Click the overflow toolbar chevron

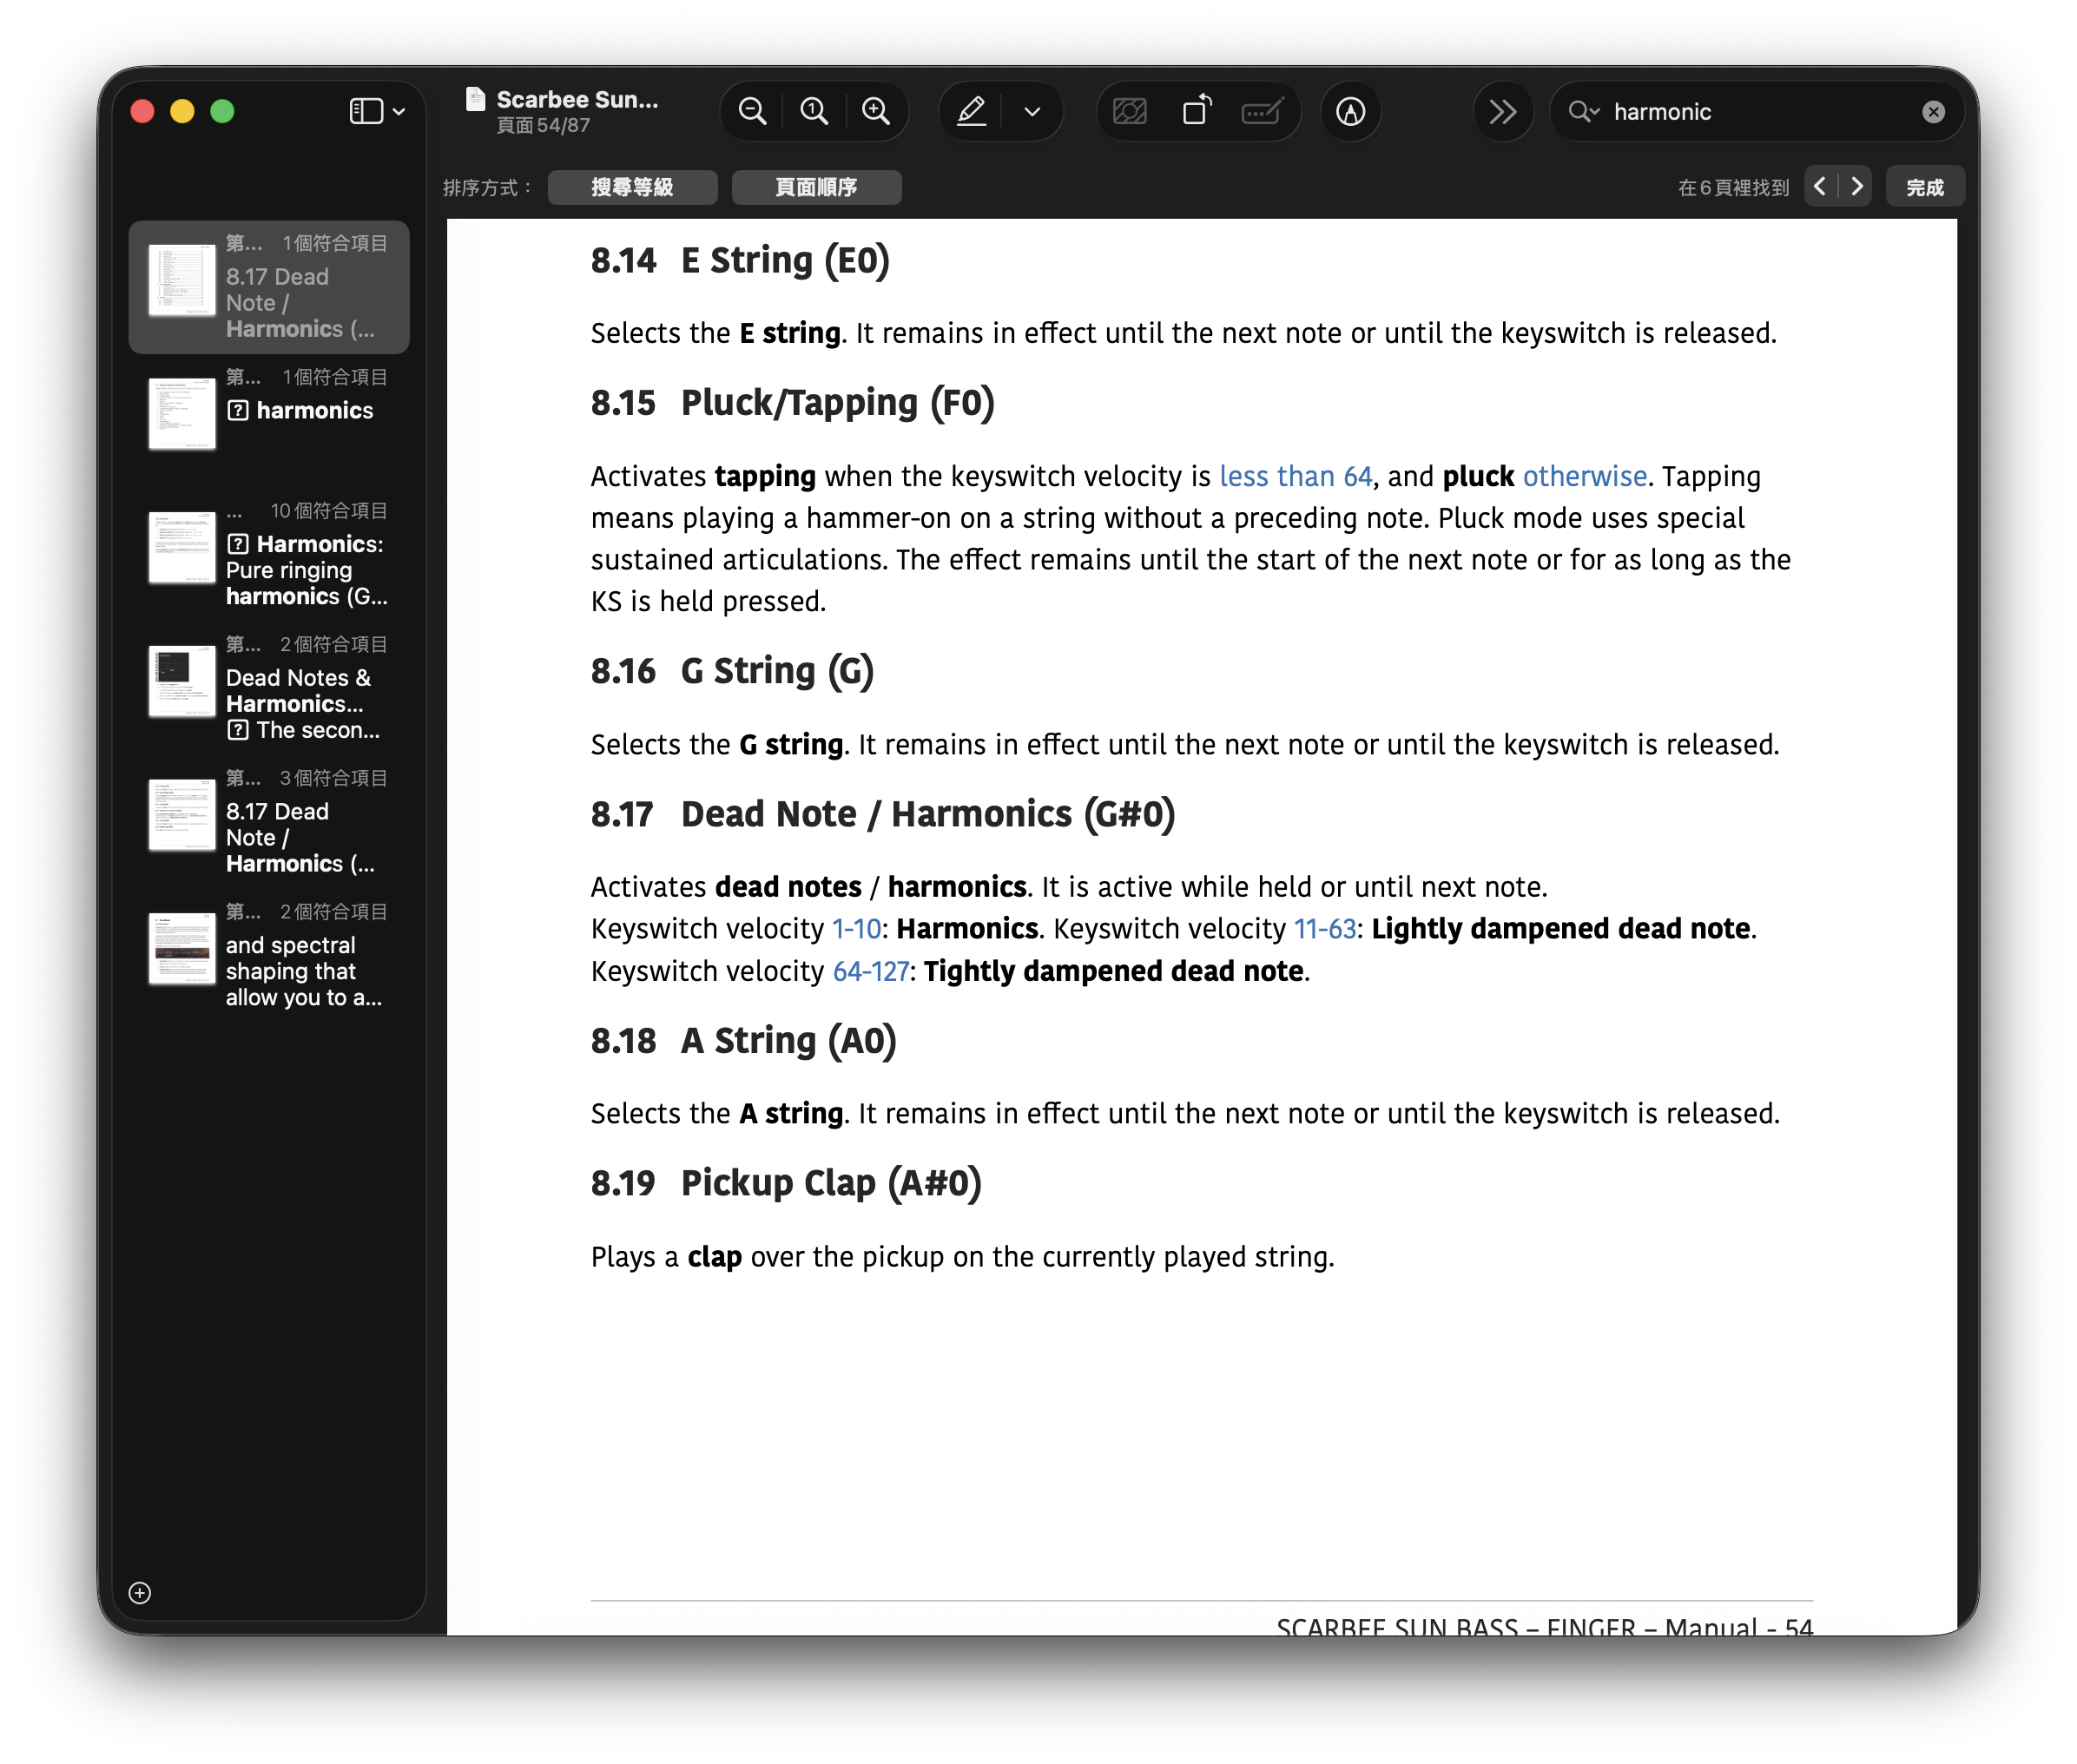(1503, 111)
